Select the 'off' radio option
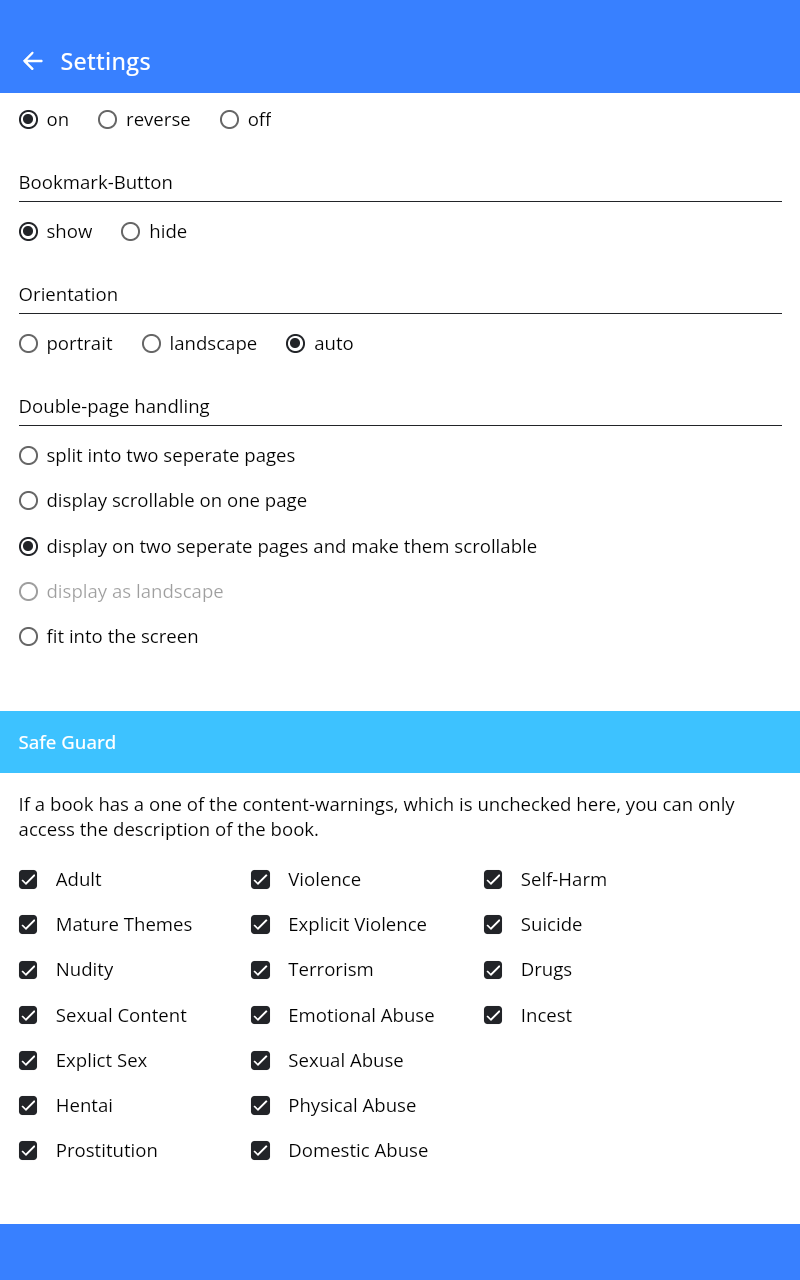The height and width of the screenshot is (1280, 800). (230, 120)
